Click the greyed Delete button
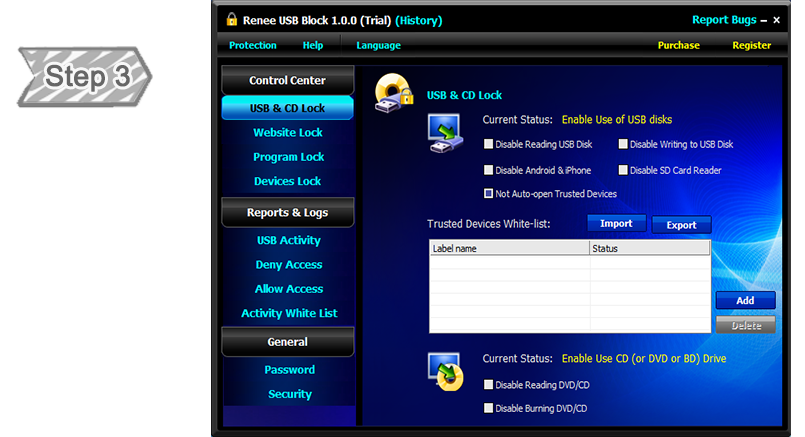The image size is (805, 437). tap(745, 325)
